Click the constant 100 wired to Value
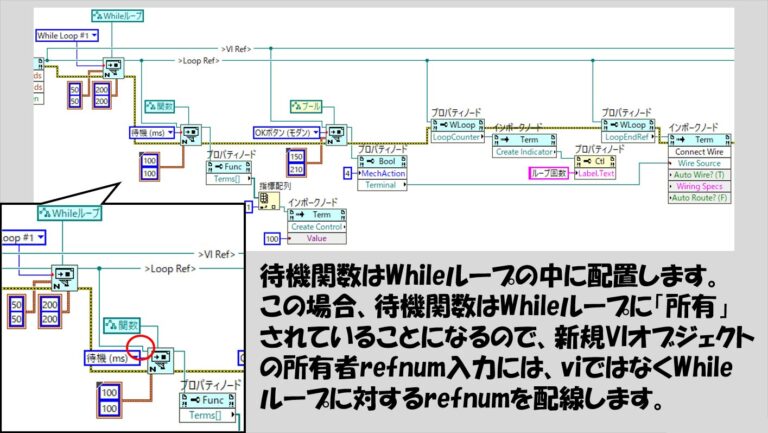 [272, 239]
